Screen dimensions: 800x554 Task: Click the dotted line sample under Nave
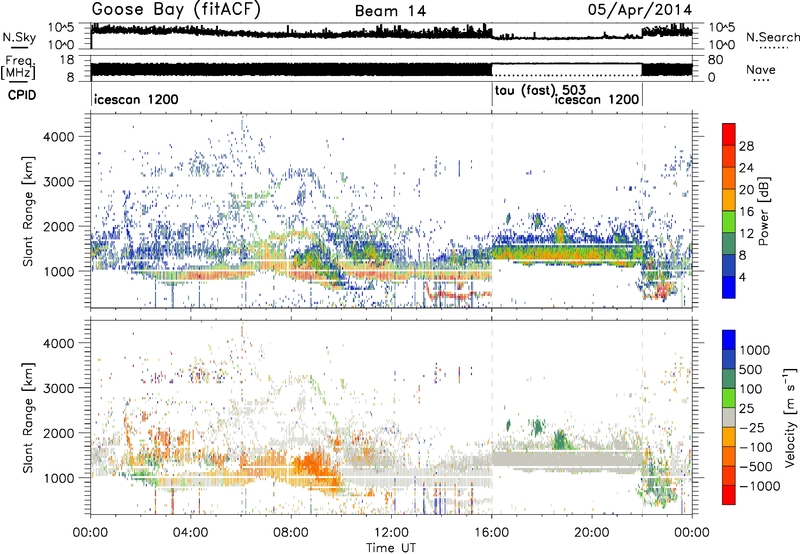(761, 80)
